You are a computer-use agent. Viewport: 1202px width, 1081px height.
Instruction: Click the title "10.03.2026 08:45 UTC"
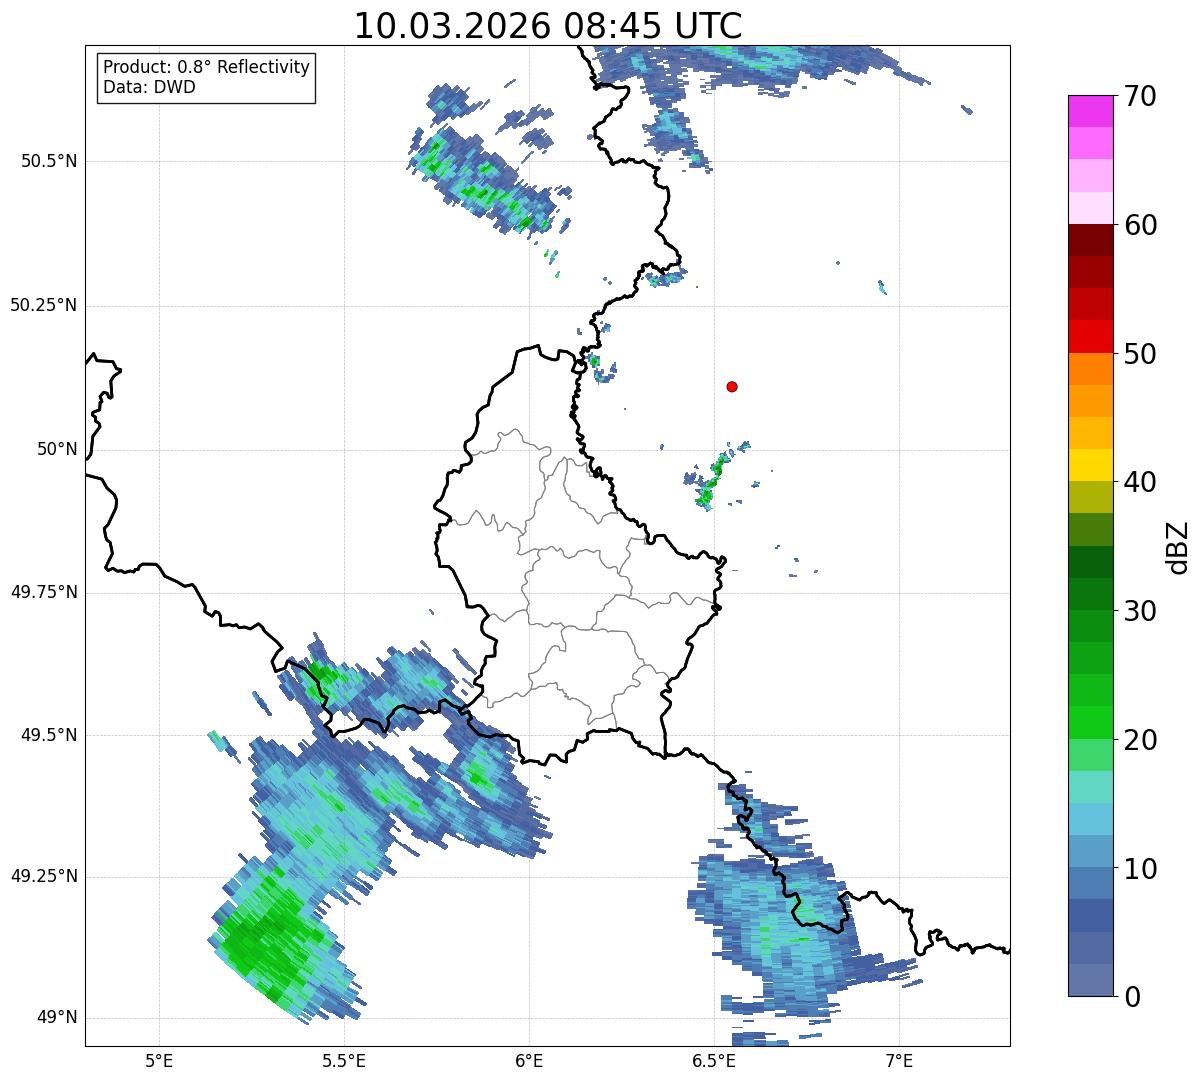pos(548,25)
